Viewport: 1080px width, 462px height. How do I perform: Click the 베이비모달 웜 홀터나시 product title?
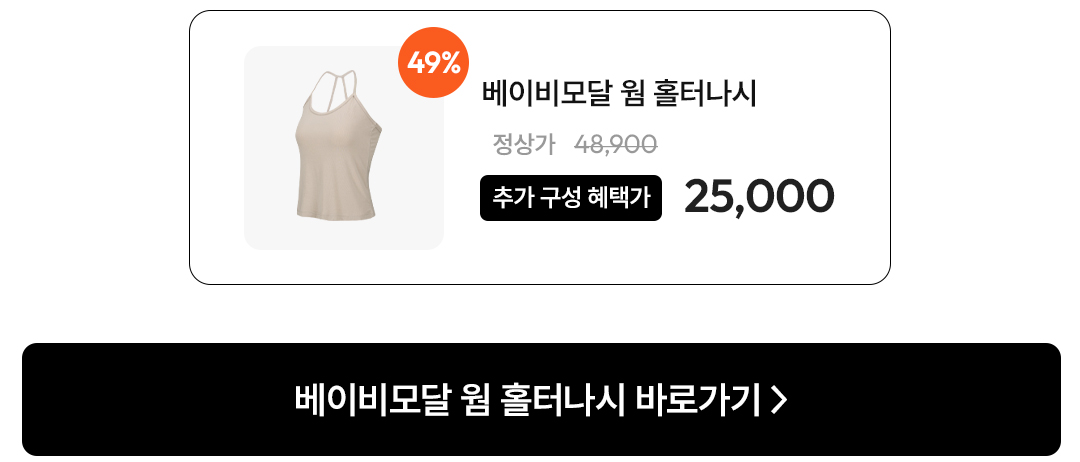619,94
